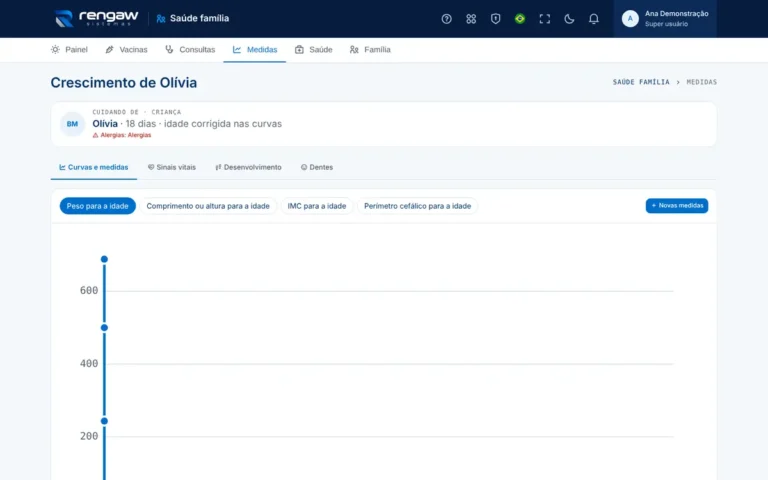
Task: Open the Família menu item
Action: tap(370, 49)
